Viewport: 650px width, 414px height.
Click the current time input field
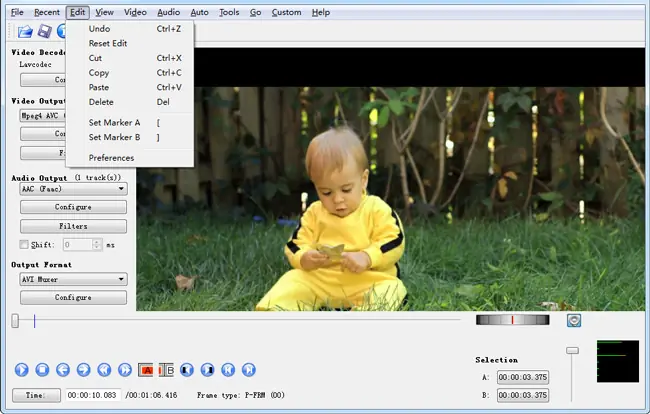click(93, 395)
